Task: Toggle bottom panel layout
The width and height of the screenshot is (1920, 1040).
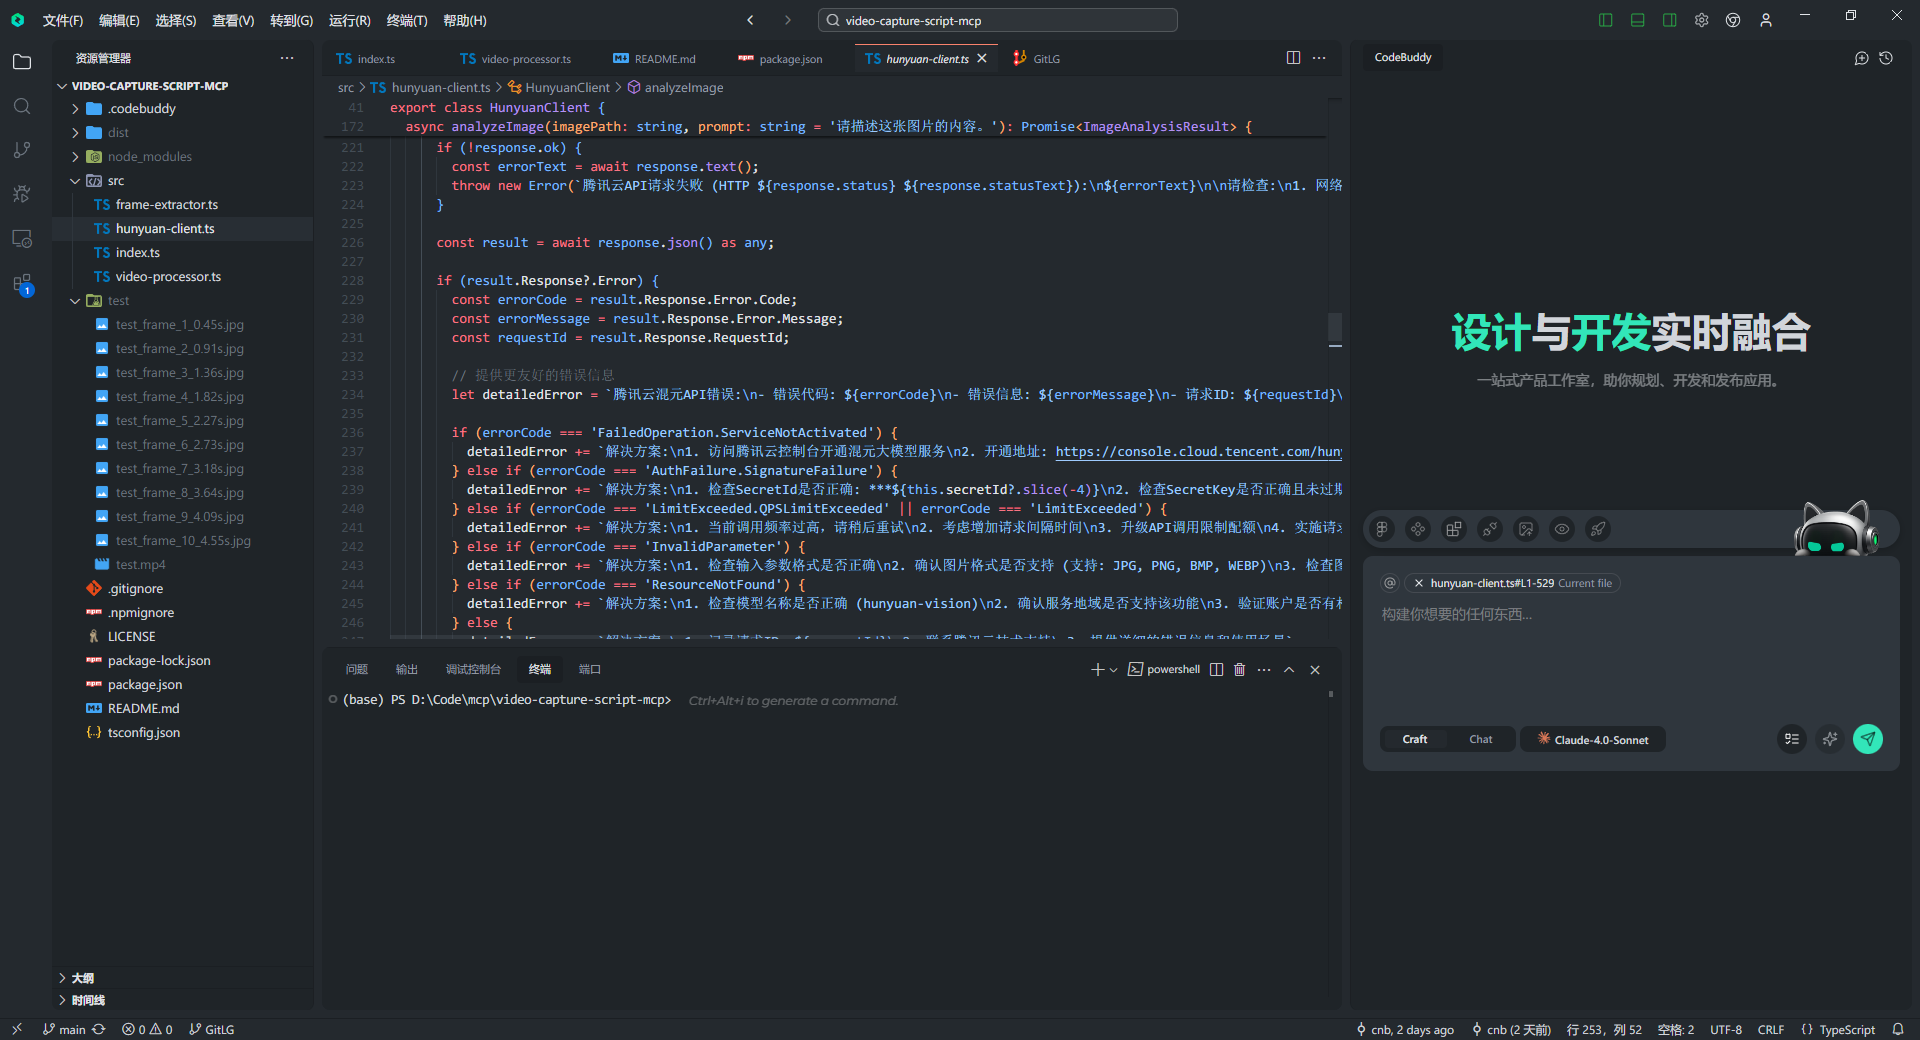Action: coord(1638,20)
